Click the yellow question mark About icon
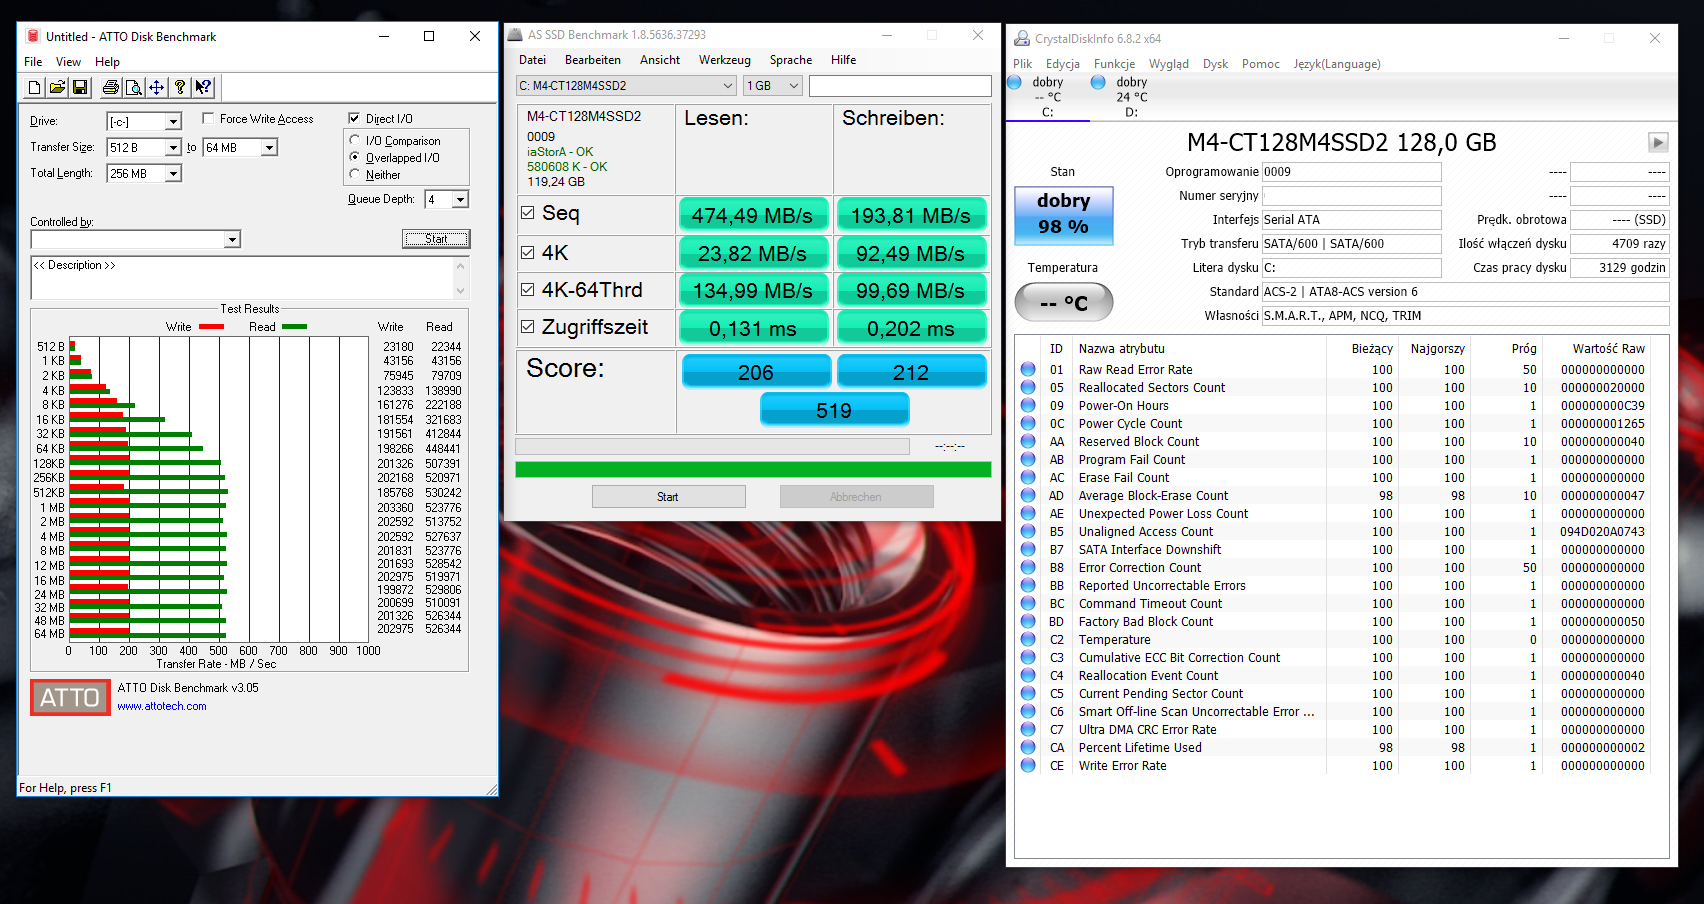 click(x=180, y=88)
